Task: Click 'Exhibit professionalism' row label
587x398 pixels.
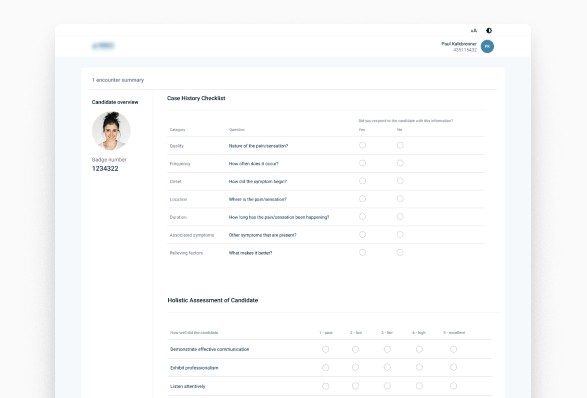Action: click(194, 368)
